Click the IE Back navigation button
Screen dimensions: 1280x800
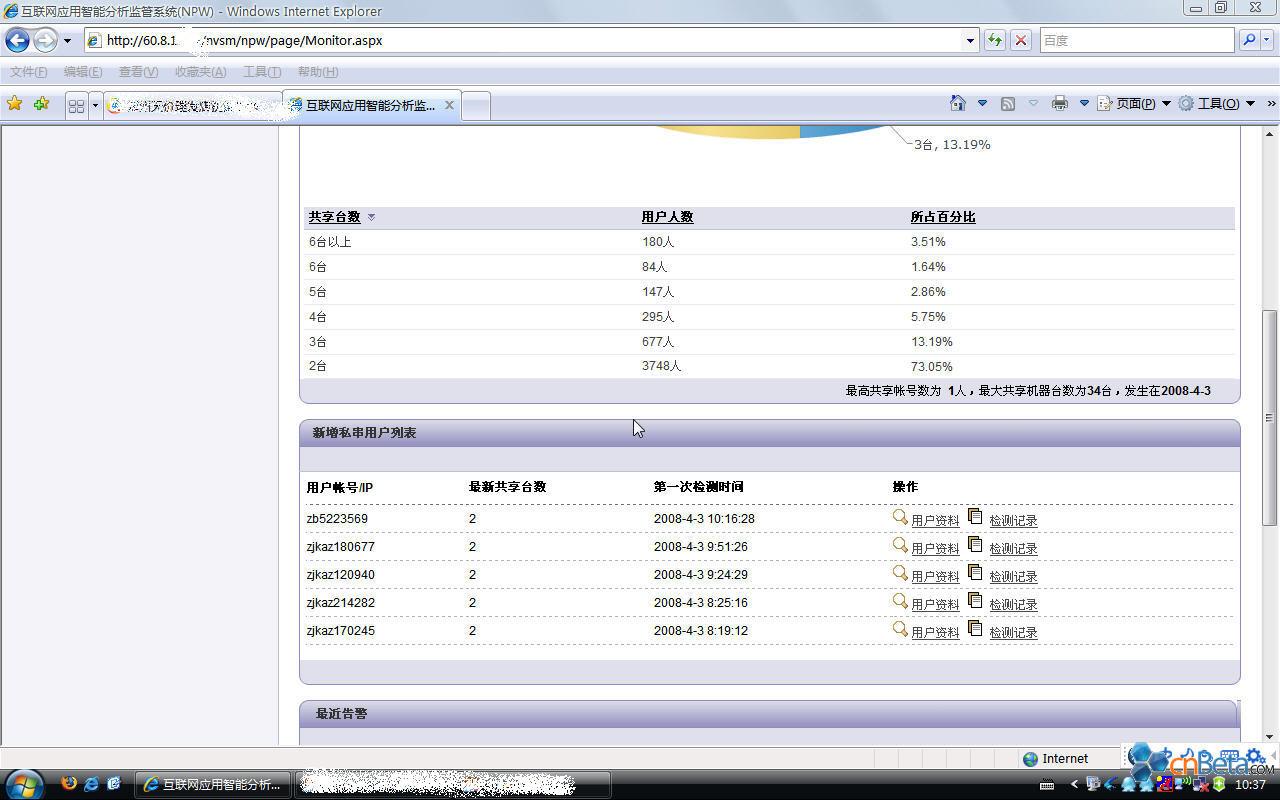pos(18,40)
